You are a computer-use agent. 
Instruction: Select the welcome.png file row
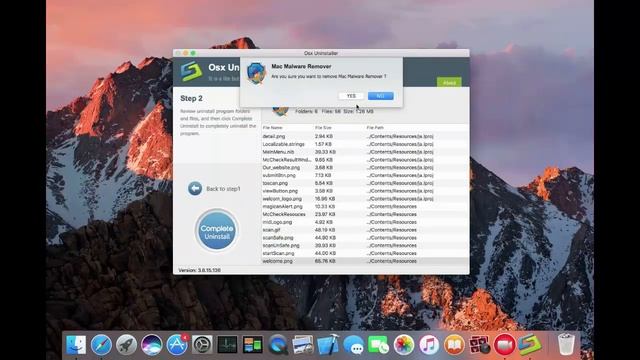click(x=364, y=261)
